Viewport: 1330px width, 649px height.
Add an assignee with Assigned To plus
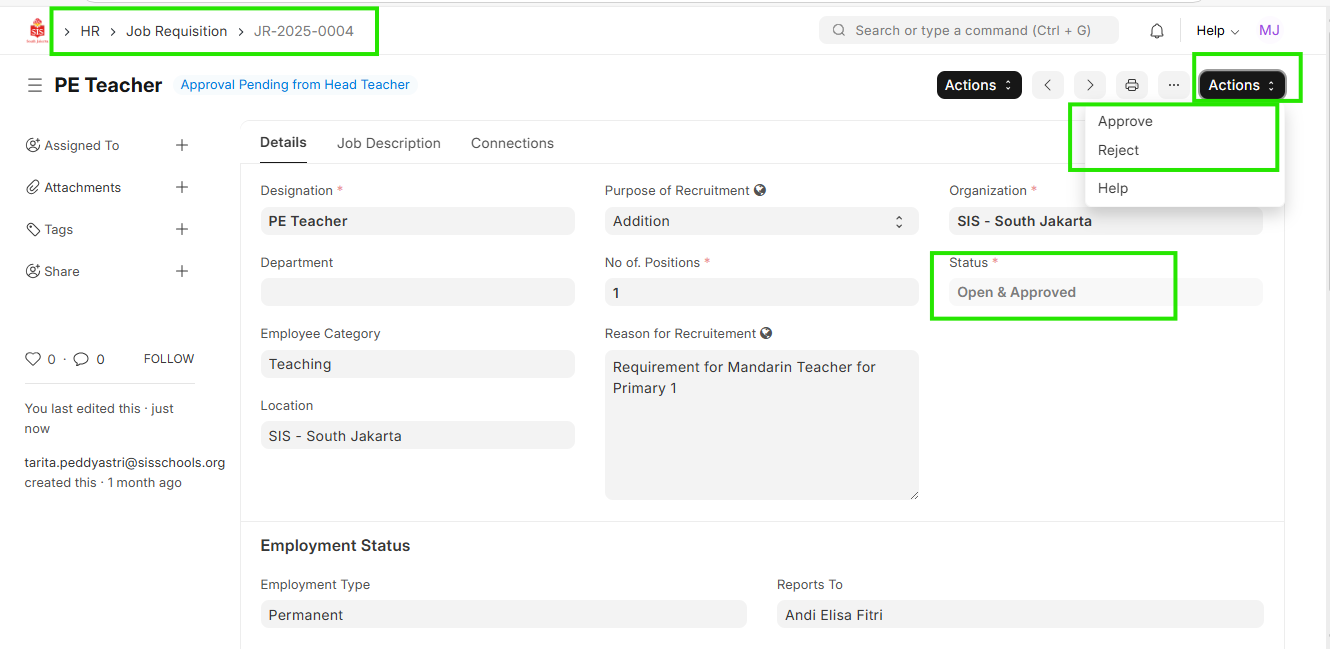tap(182, 145)
